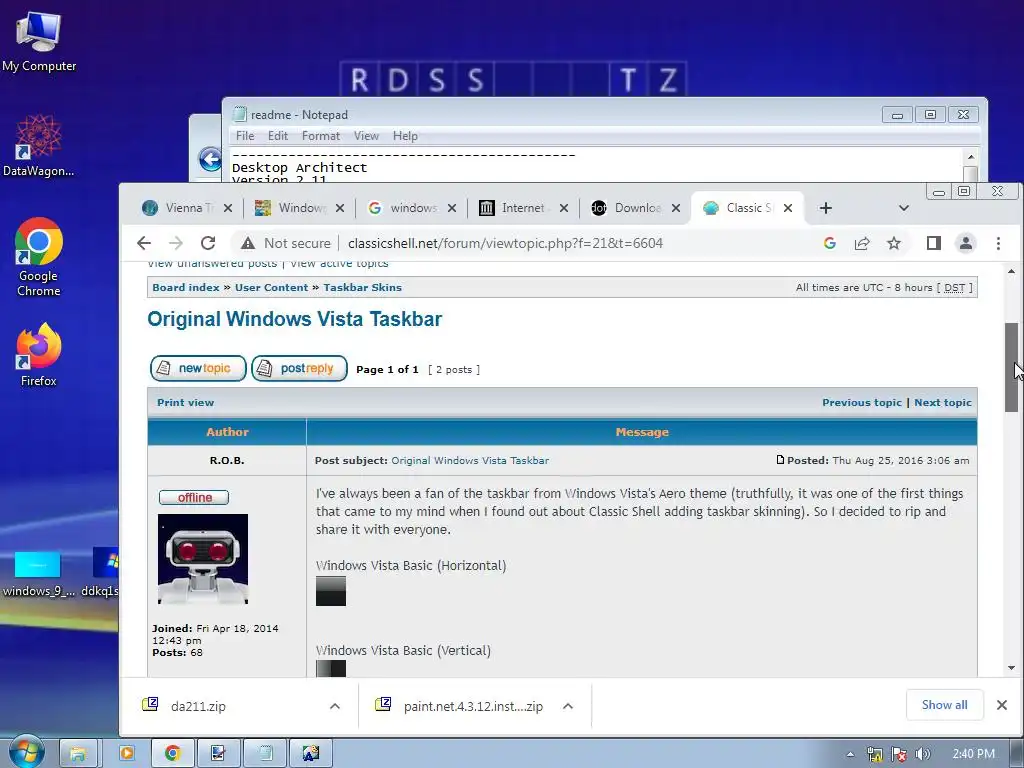Open Board index breadcrumb link
This screenshot has height=768, width=1024.
coord(186,287)
